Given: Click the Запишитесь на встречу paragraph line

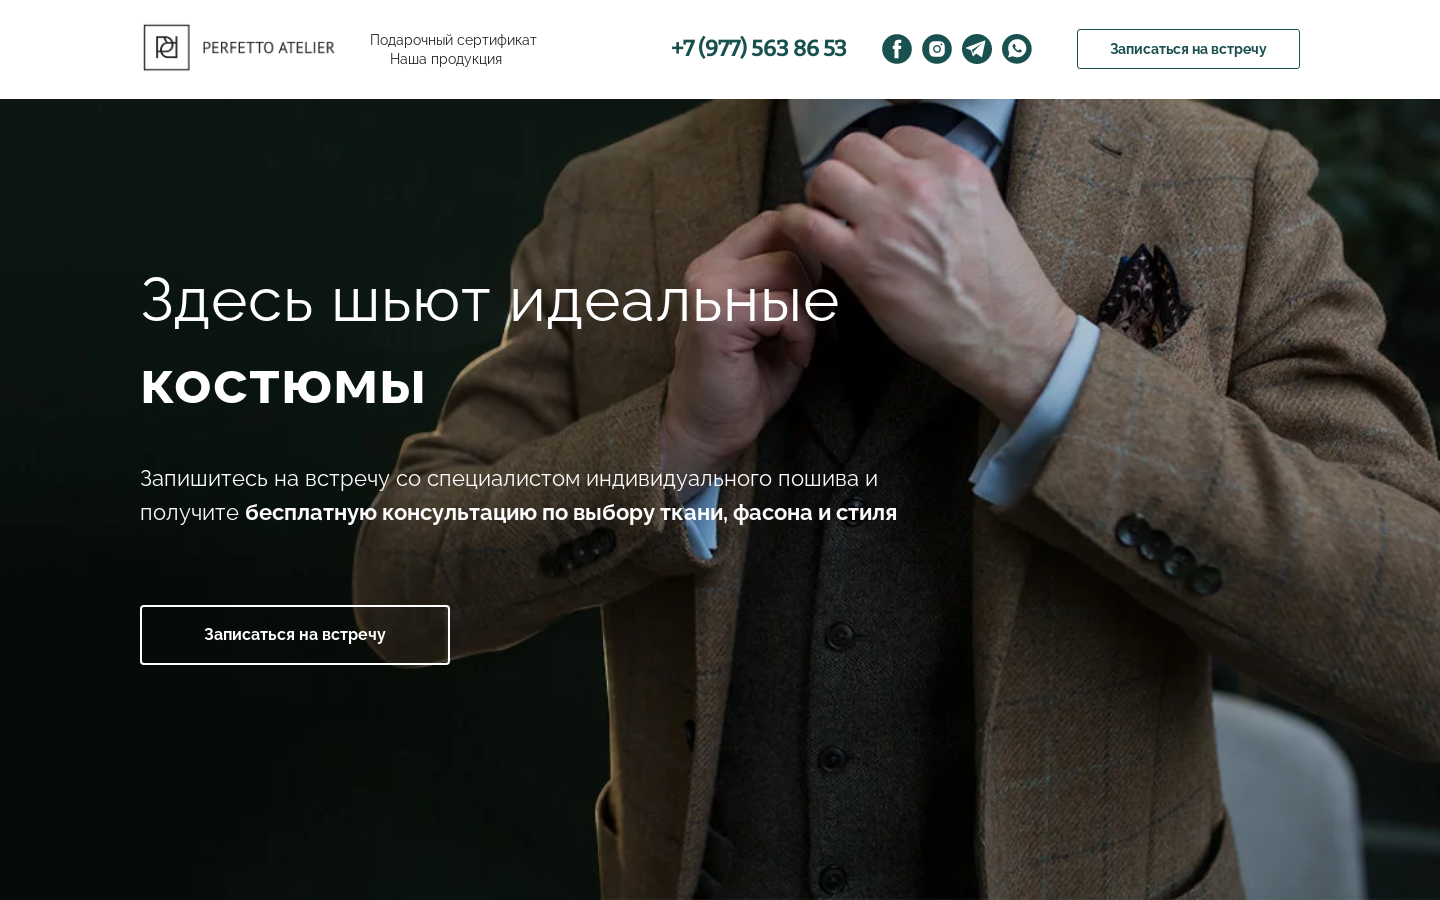Looking at the screenshot, I should click(x=509, y=479).
